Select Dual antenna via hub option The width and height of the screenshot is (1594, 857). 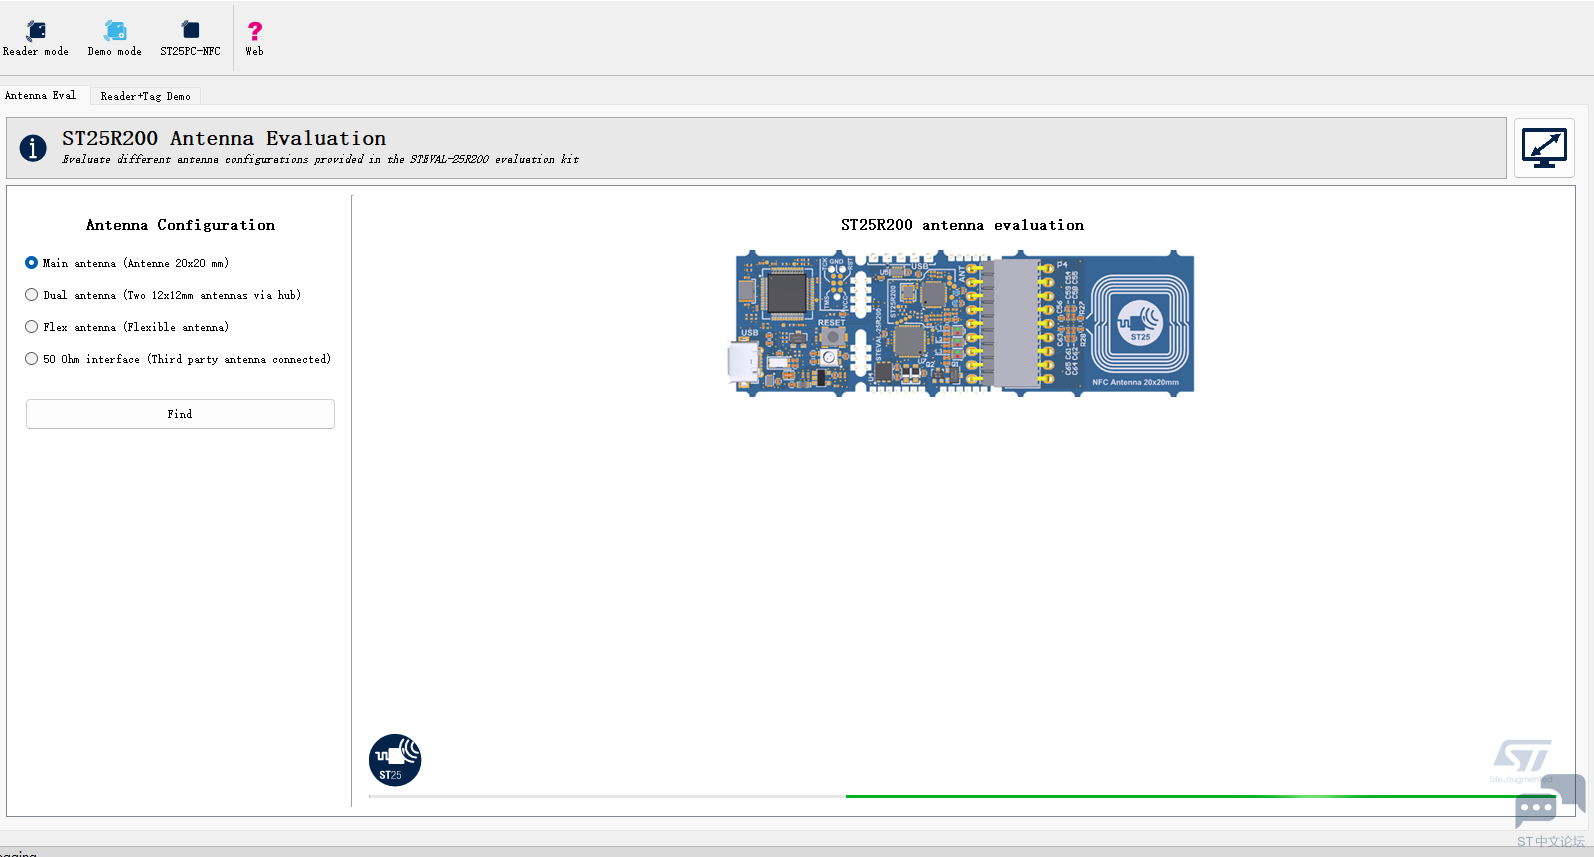(163, 295)
